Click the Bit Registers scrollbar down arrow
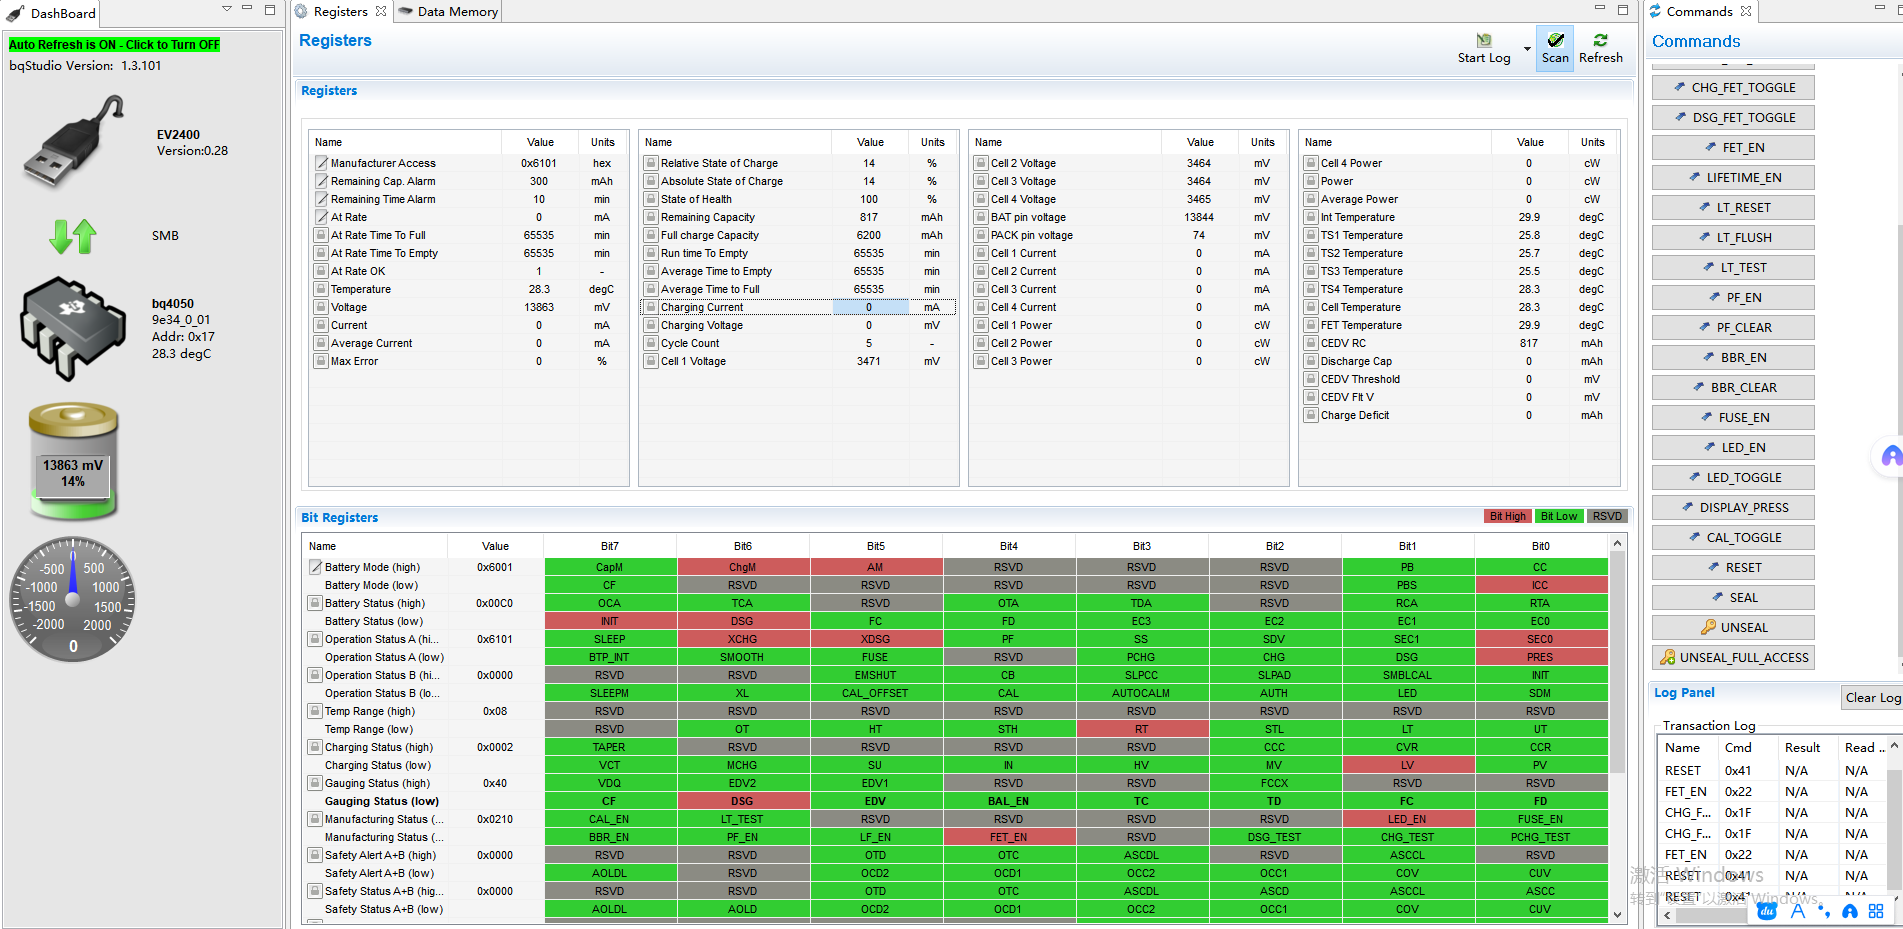This screenshot has width=1903, height=929. click(1617, 914)
